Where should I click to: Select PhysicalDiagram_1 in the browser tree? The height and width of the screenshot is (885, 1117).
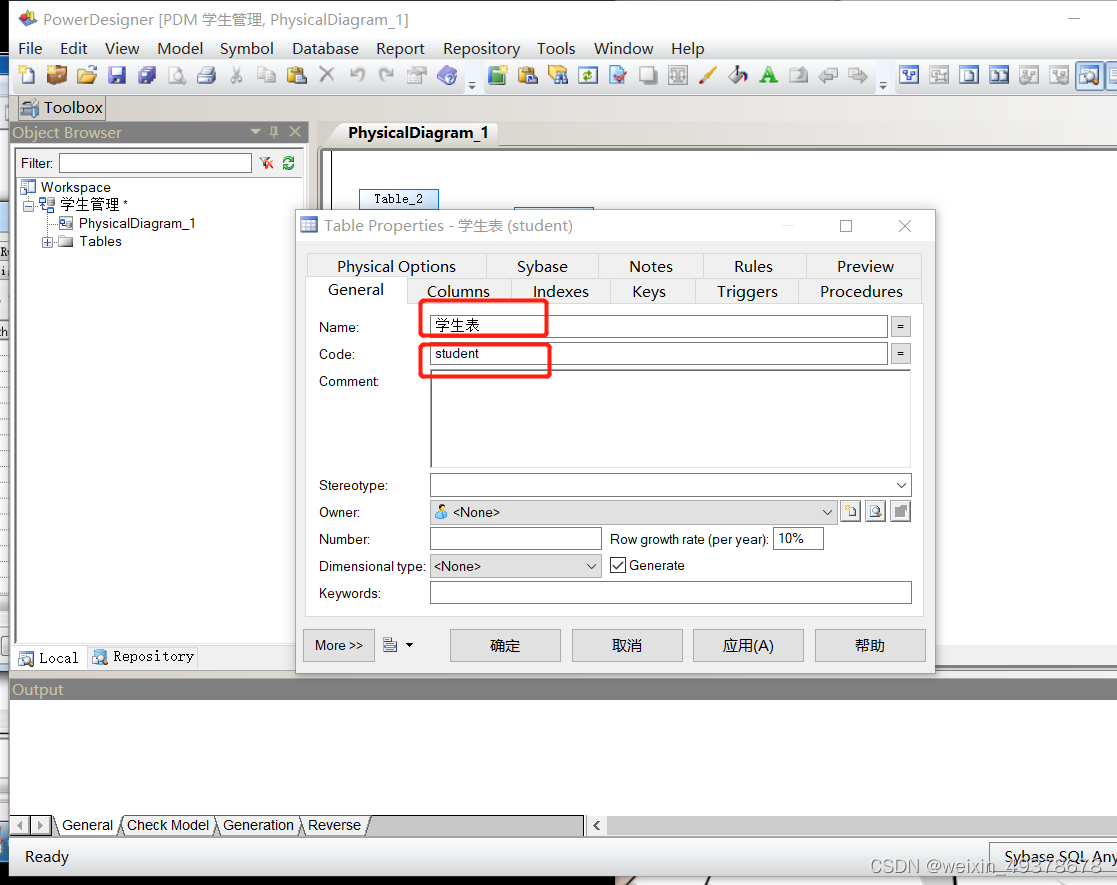point(137,224)
